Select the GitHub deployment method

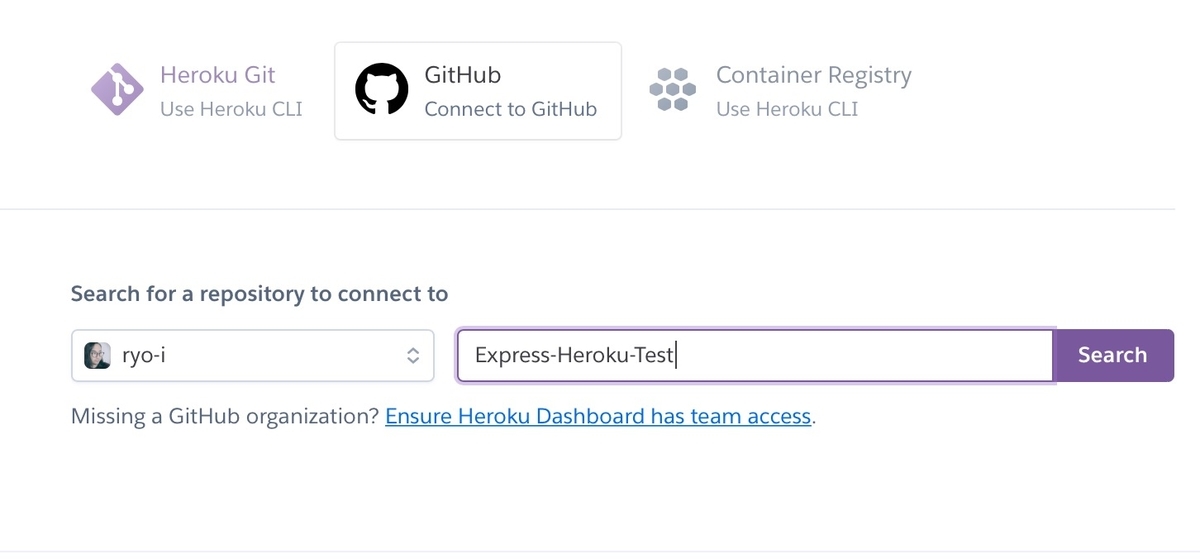[x=478, y=91]
